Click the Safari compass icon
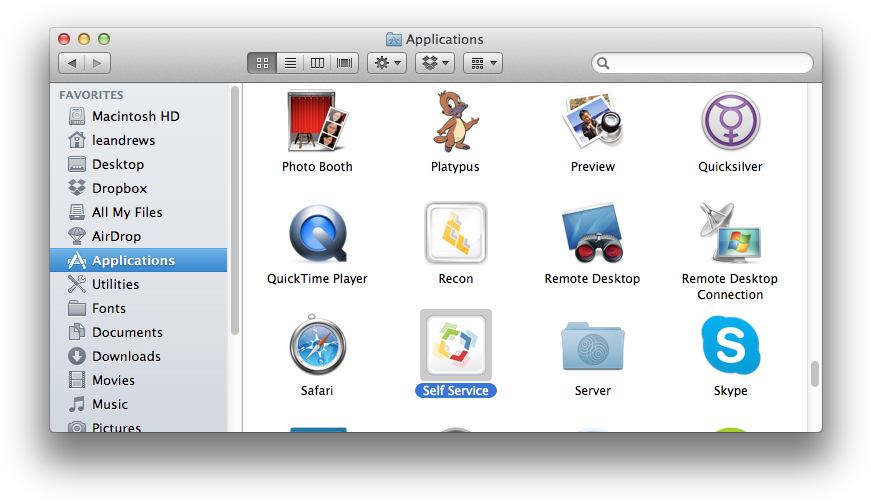This screenshot has height=503, width=871. 318,345
